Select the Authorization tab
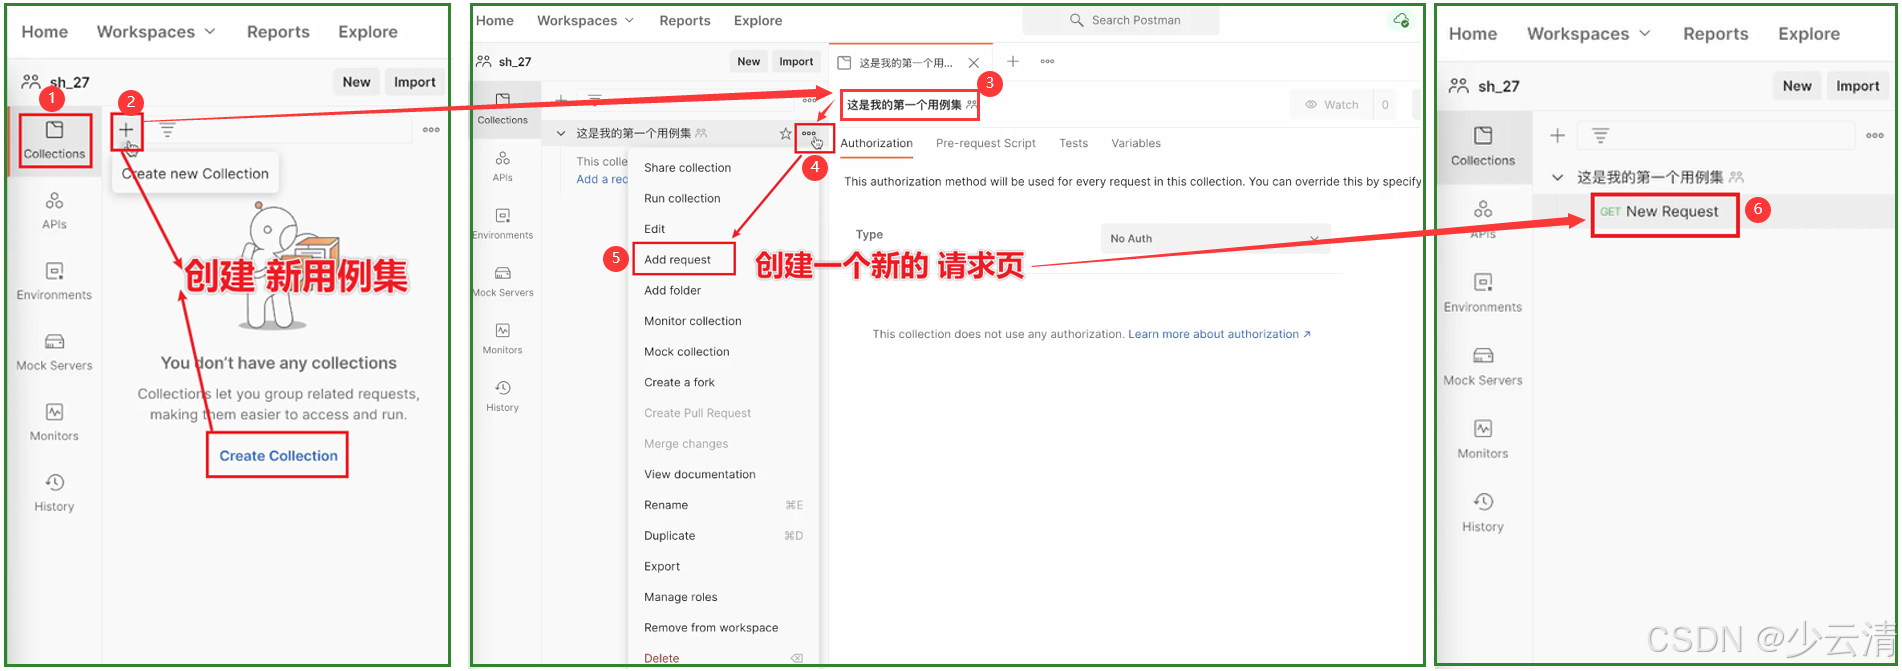Screen dimensions: 1902x671 (x=876, y=143)
